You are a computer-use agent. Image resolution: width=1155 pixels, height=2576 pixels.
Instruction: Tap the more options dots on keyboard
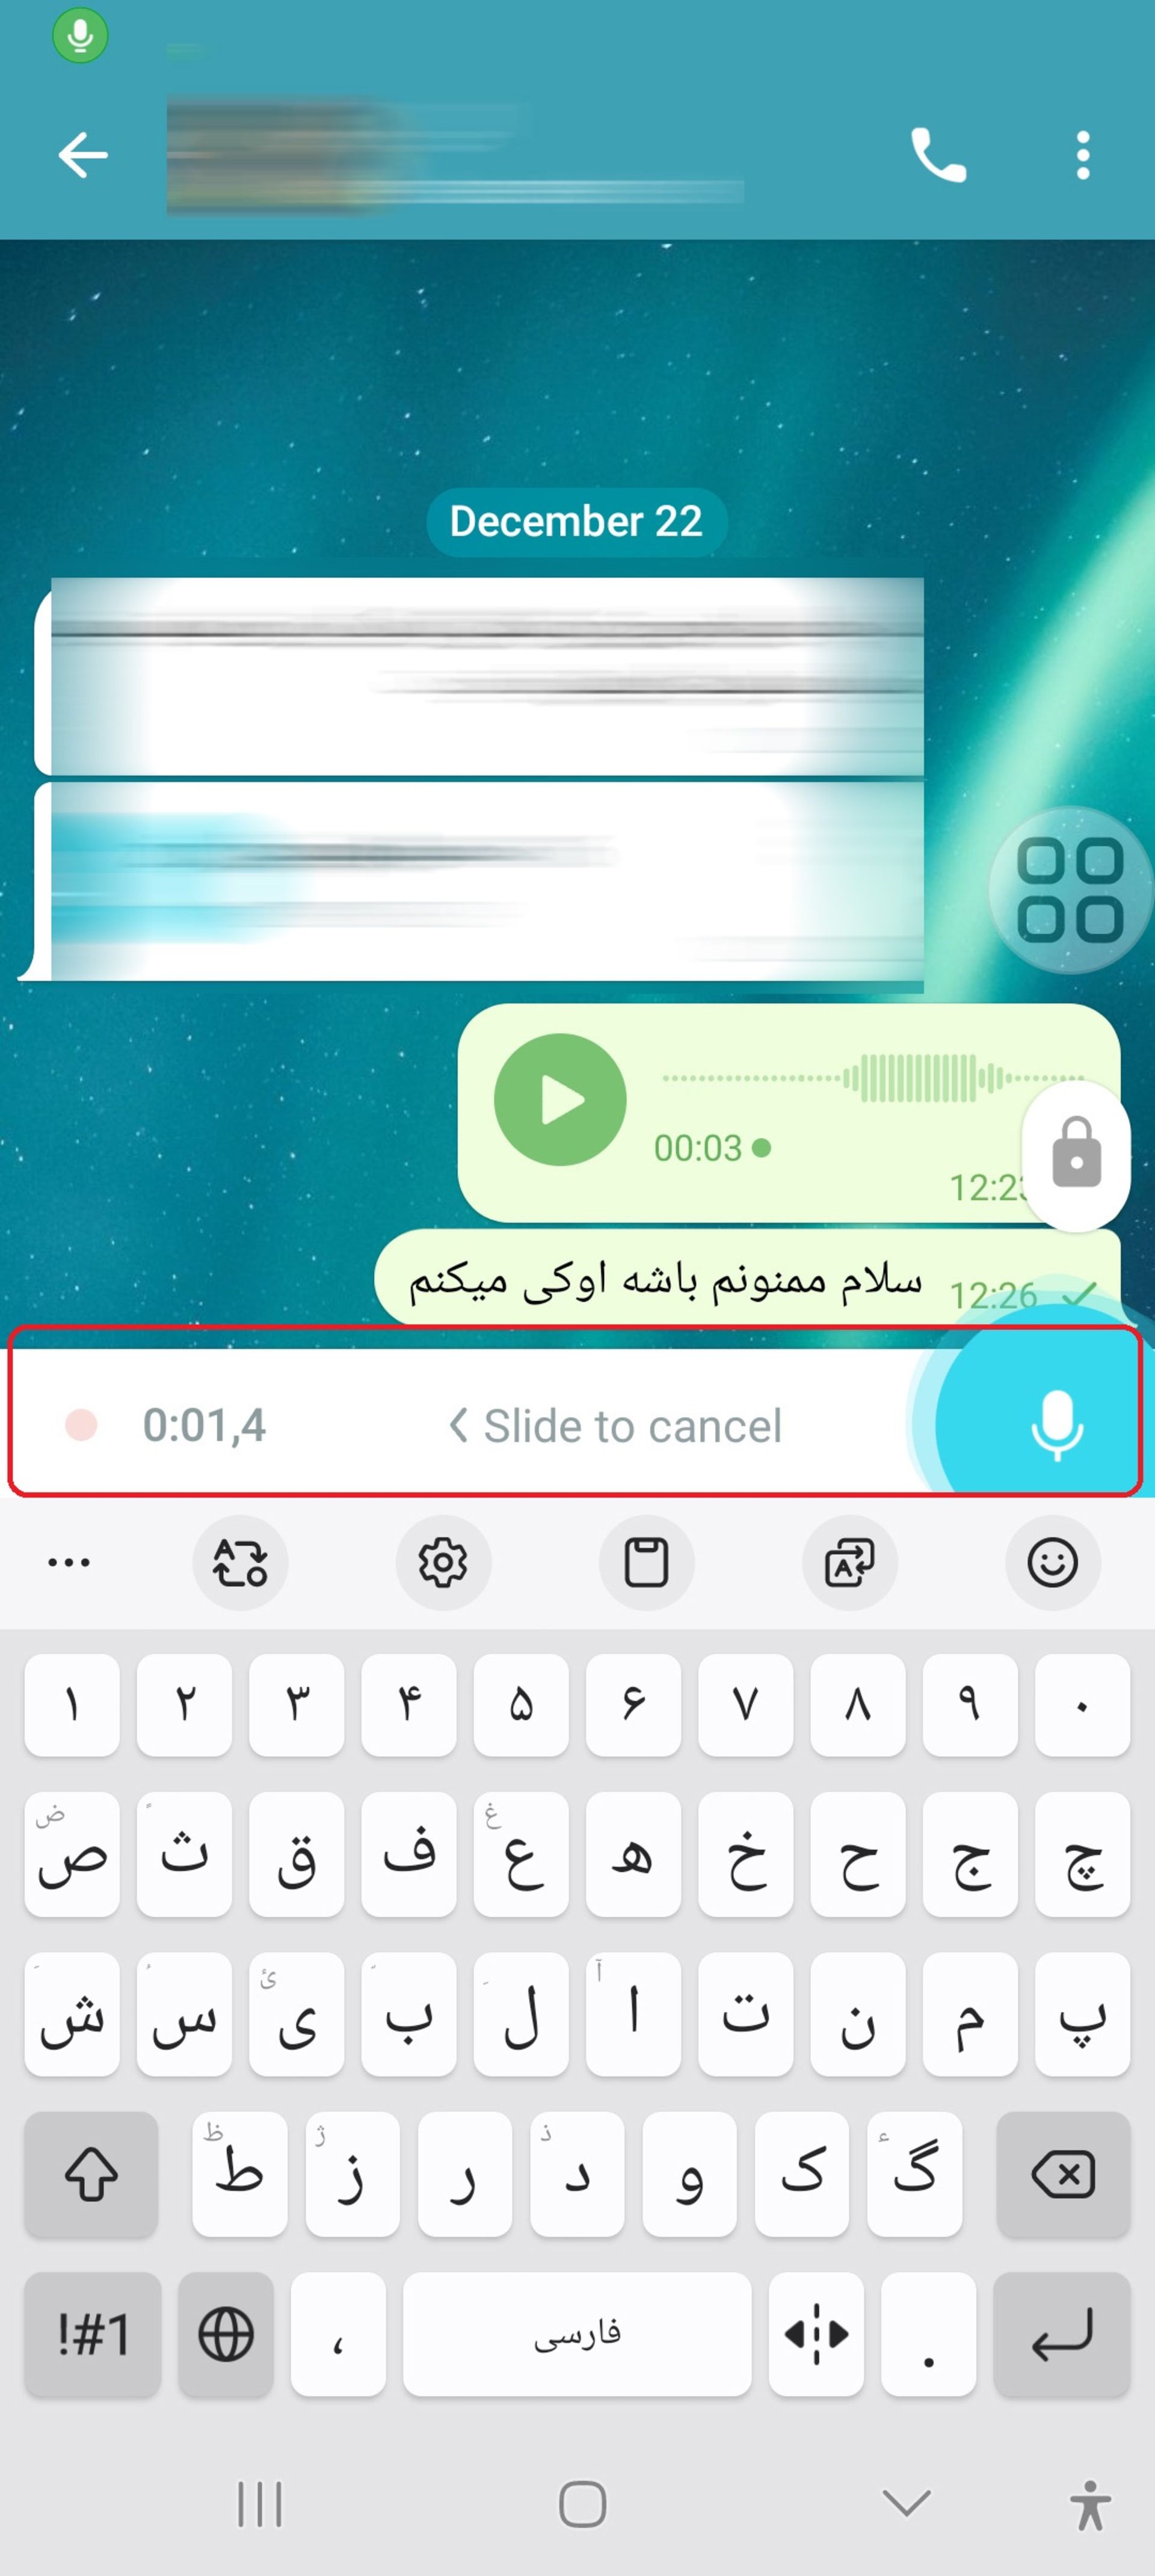coord(69,1562)
